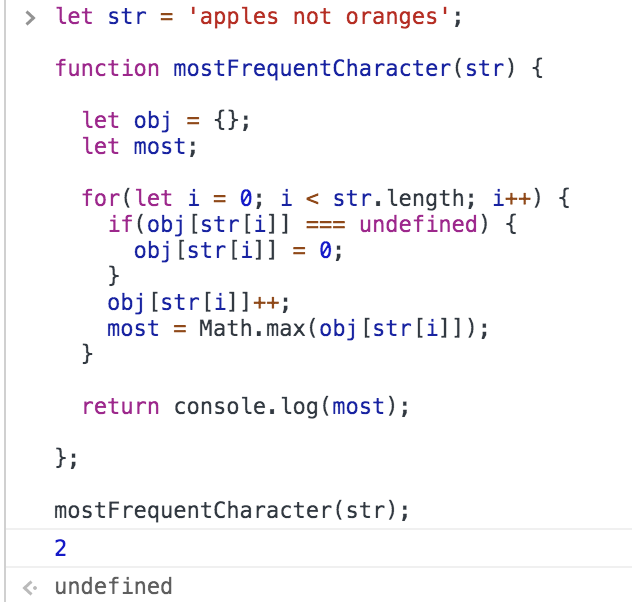Click the i++ loop increment expression

coord(511,198)
